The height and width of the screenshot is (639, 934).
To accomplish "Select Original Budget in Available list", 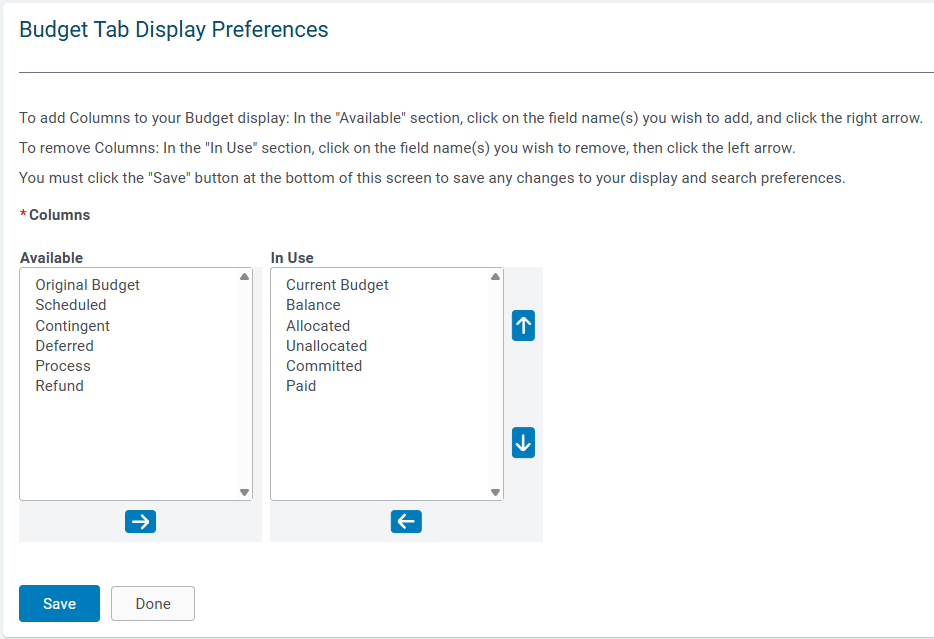I will pos(87,285).
